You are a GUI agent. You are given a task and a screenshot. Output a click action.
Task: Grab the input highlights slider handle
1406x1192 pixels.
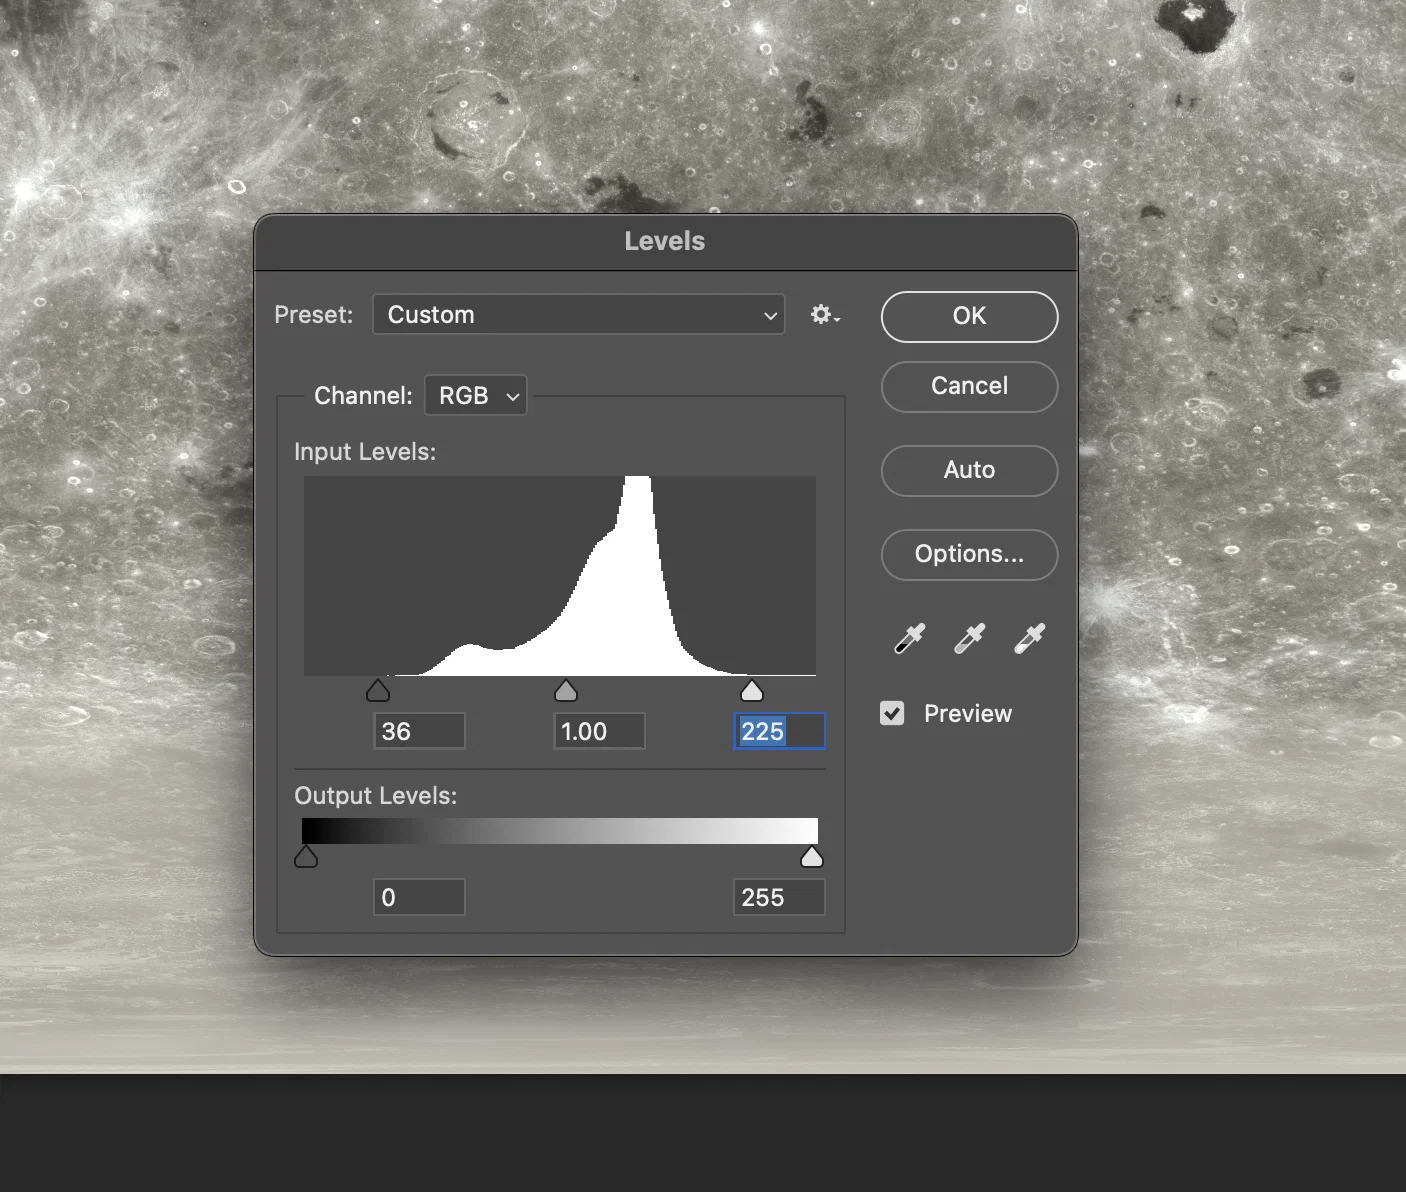752,691
